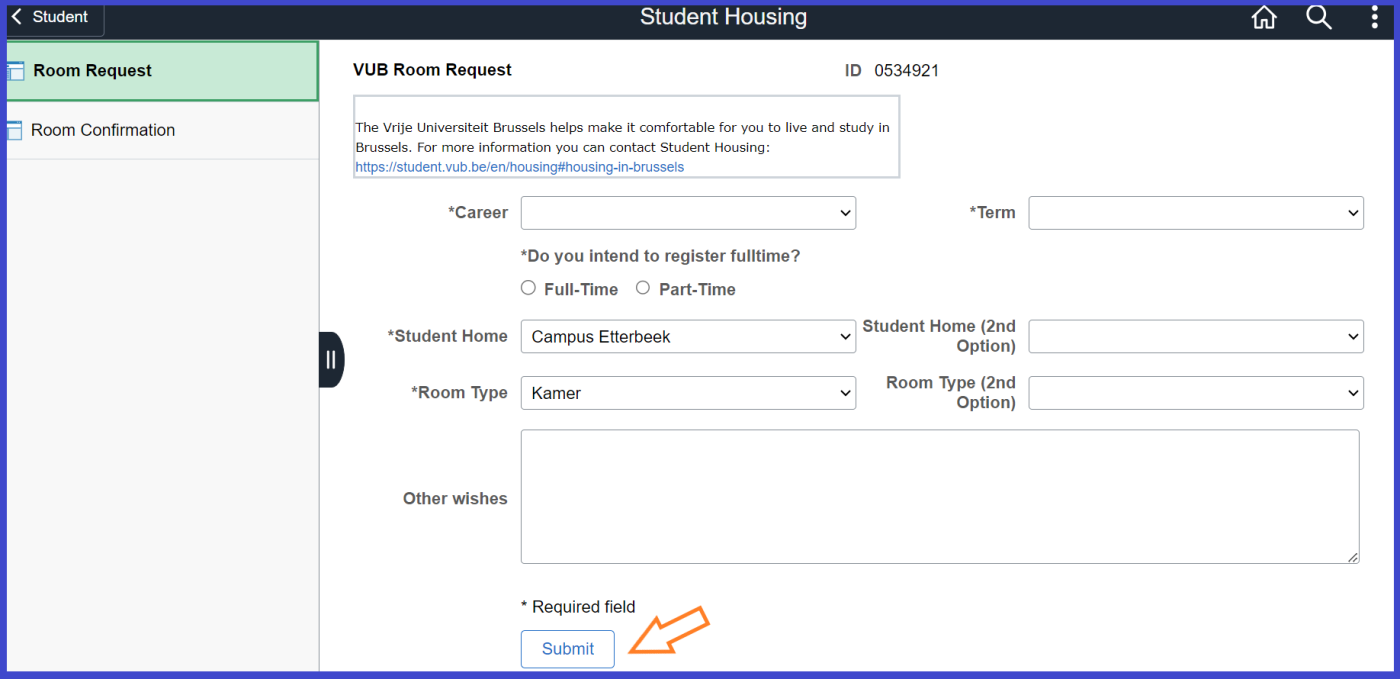Open Room Type (2nd Option) dropdown
Viewport: 1400px width, 679px height.
point(1196,393)
